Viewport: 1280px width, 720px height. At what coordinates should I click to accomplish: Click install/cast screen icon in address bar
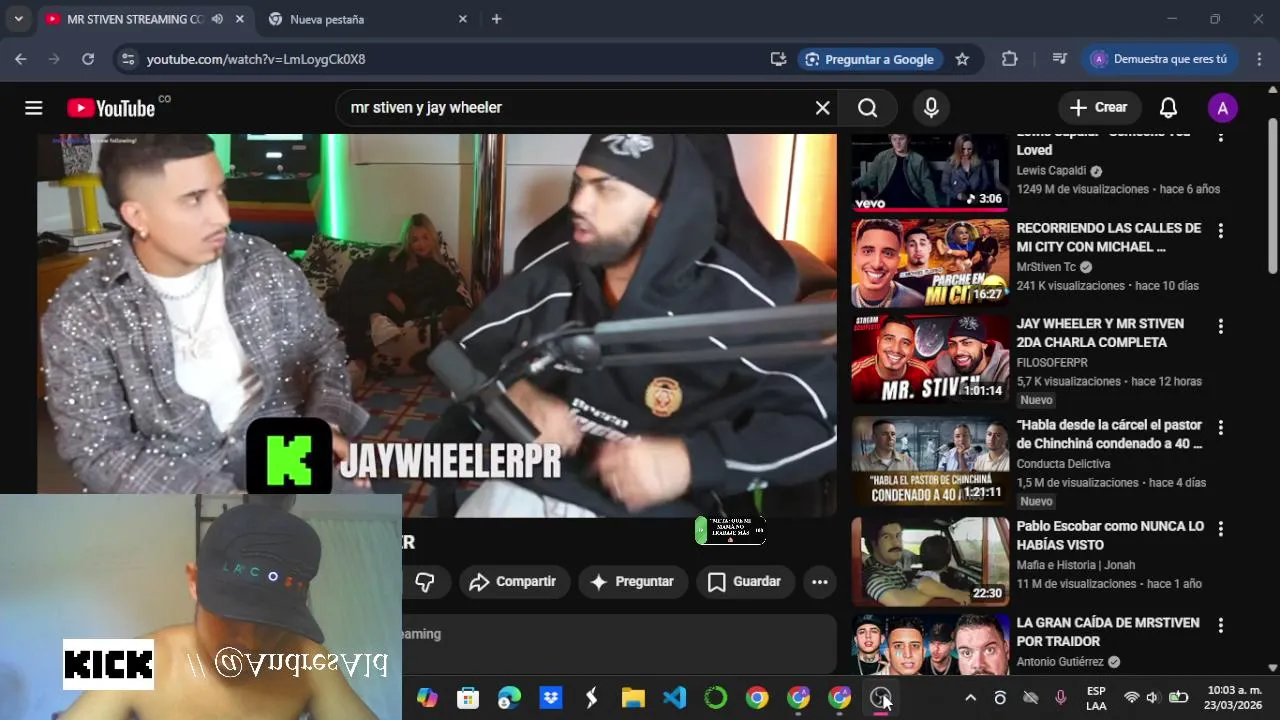pos(778,59)
